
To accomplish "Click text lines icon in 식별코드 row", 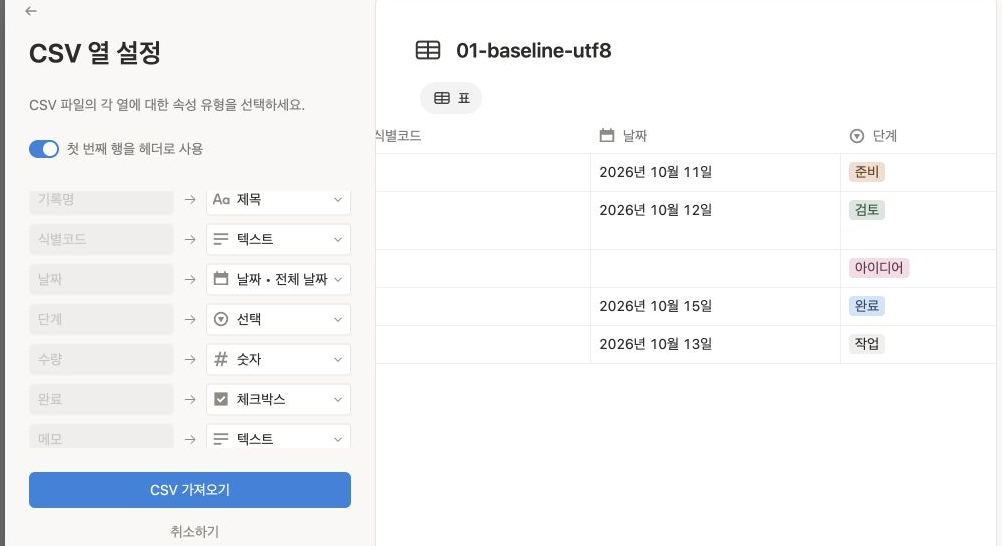I will 220,239.
